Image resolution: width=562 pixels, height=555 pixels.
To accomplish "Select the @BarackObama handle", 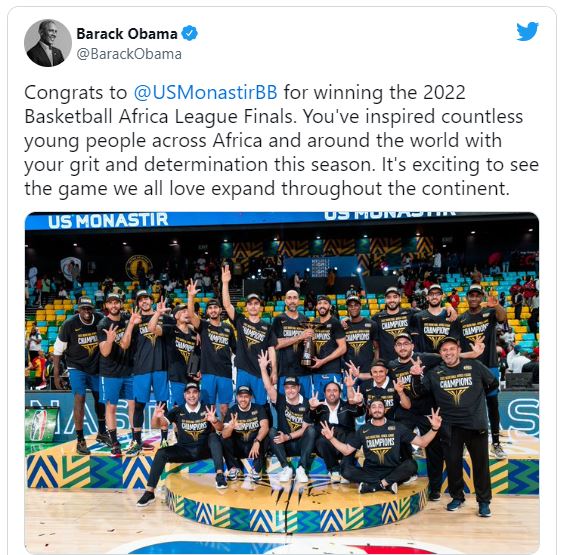I will (x=129, y=54).
